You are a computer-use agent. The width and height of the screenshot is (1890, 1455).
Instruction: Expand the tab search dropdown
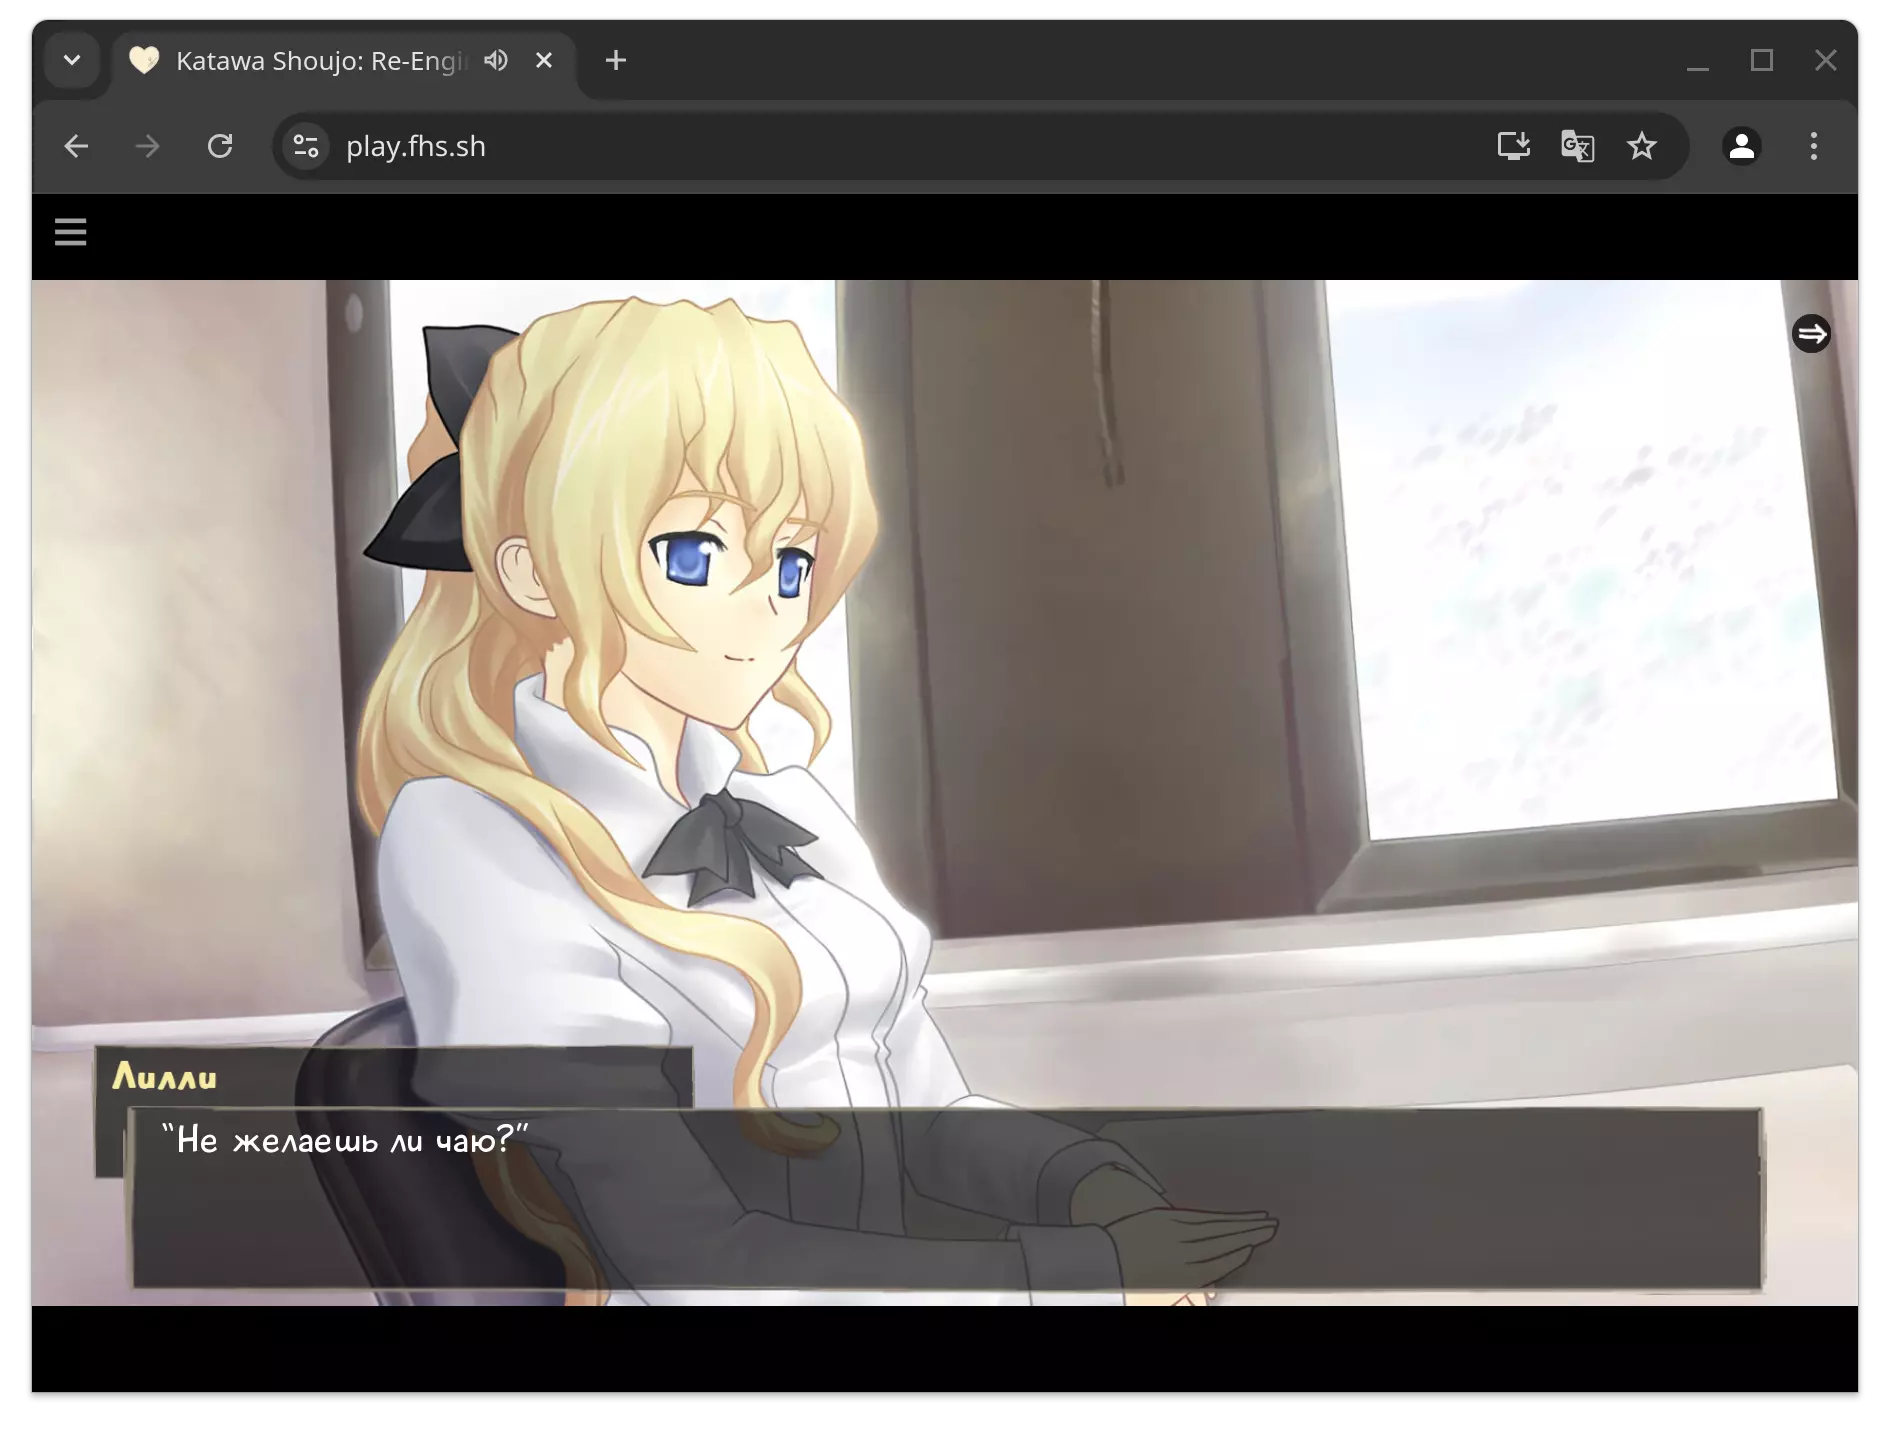tap(72, 61)
